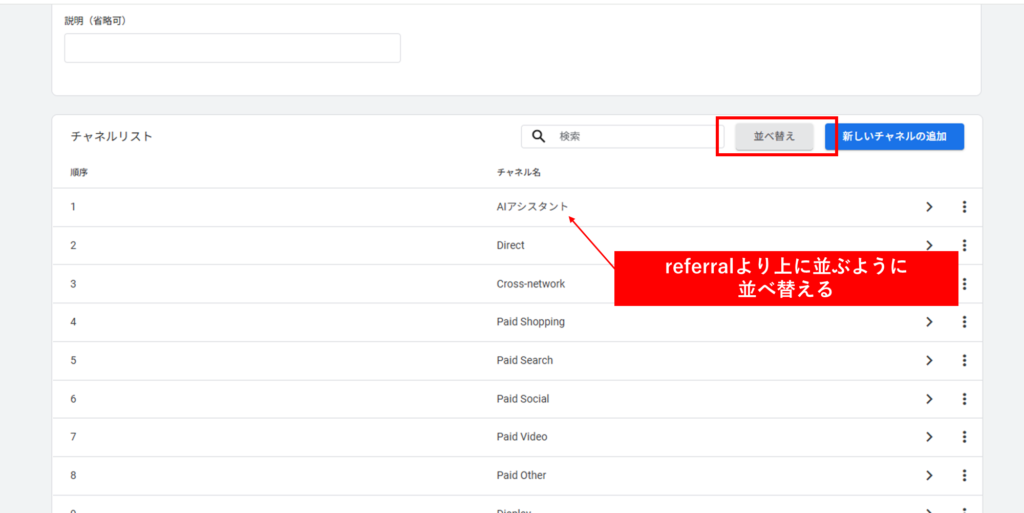Open the three-dot menu for Direct channel
The image size is (1024, 513).
coord(964,245)
